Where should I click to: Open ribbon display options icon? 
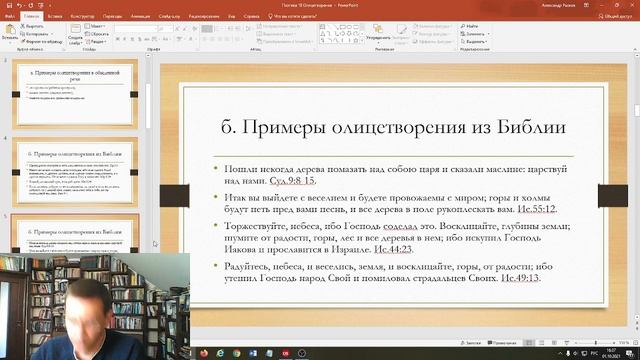pos(586,5)
